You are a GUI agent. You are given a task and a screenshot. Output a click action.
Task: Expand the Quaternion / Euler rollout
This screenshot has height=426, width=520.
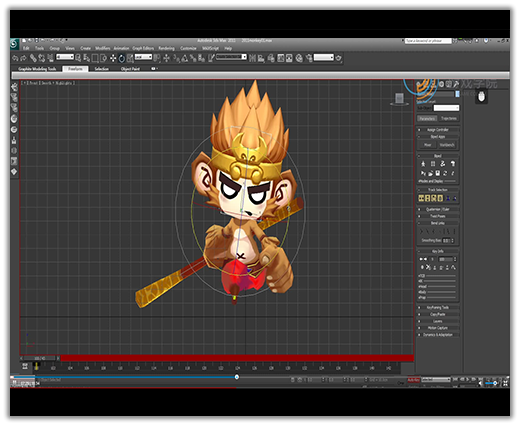tap(438, 209)
